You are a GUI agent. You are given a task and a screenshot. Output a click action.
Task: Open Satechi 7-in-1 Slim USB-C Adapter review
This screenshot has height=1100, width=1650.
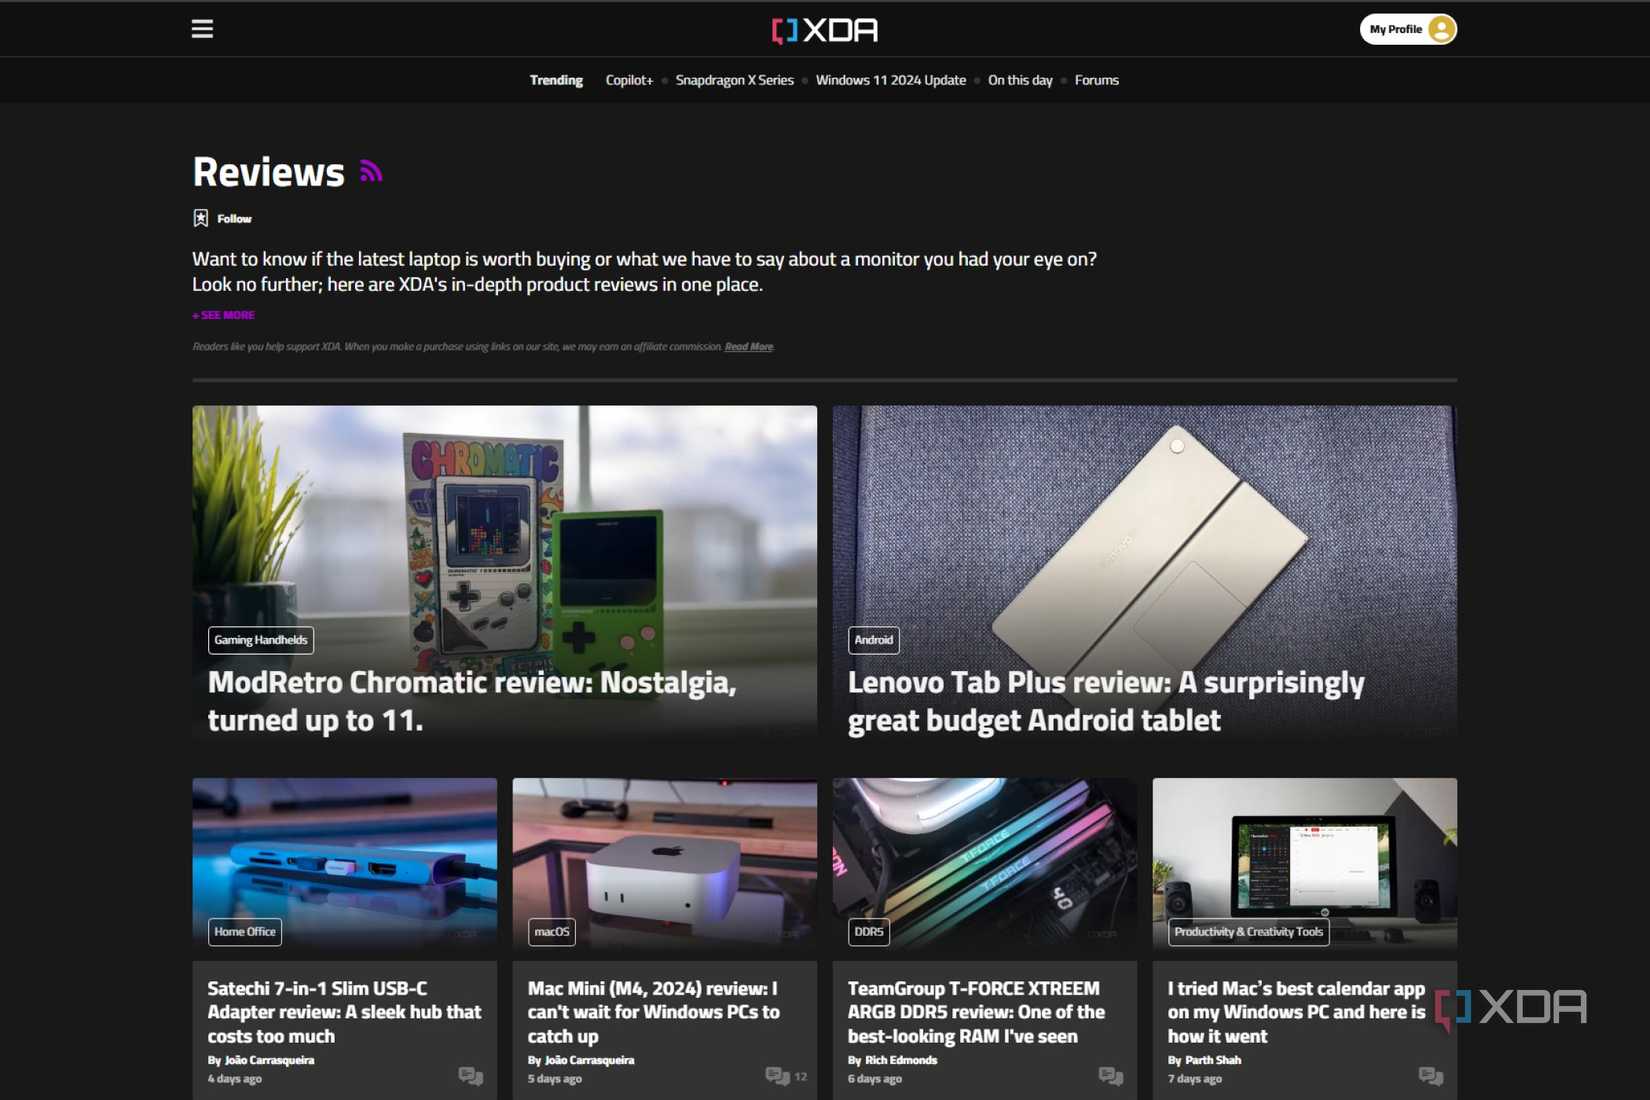point(344,1012)
